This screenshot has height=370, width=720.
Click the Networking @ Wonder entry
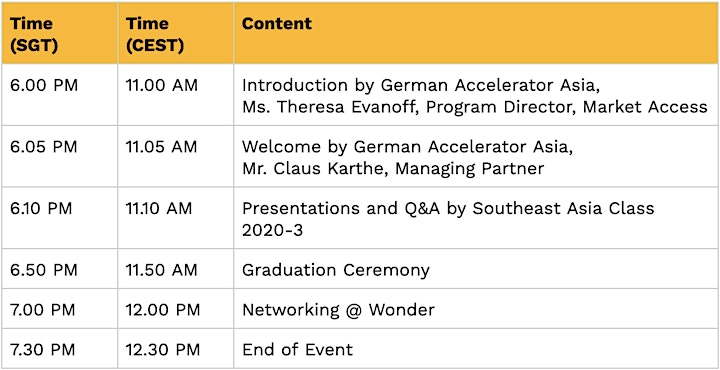coord(338,310)
